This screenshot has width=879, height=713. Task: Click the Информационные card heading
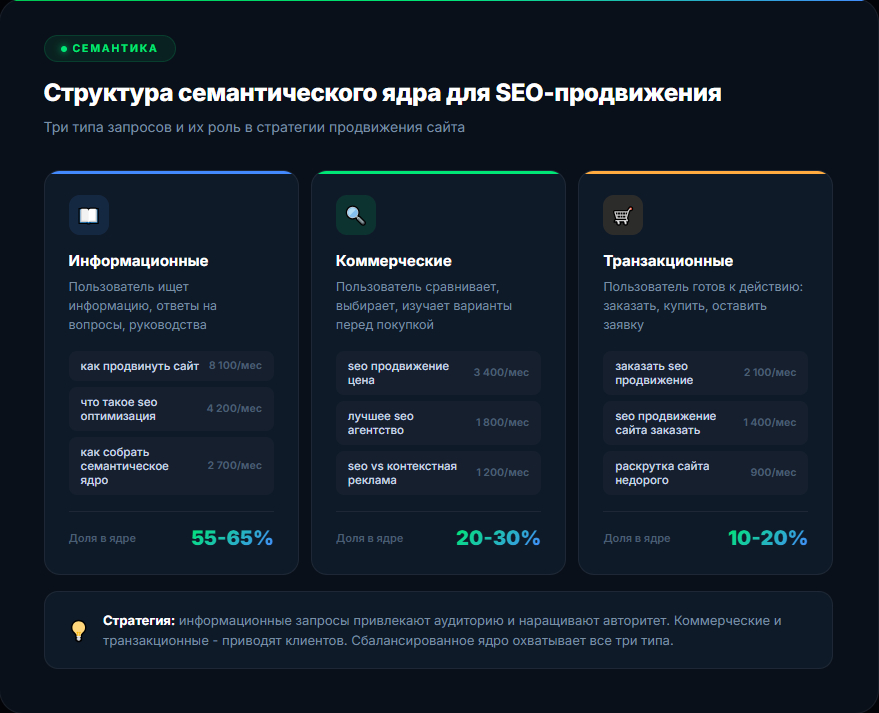(x=138, y=261)
